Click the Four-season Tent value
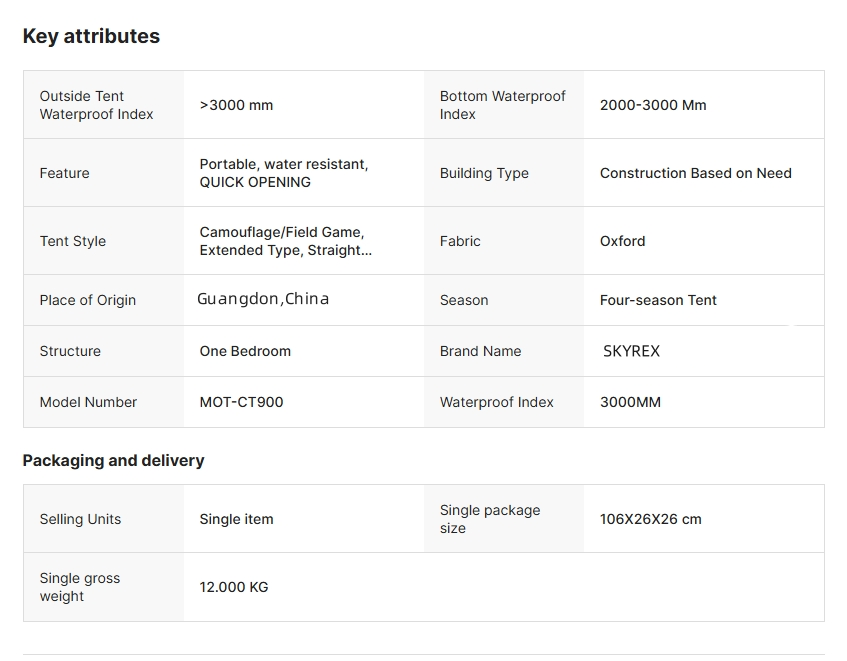847x661 pixels. click(x=658, y=300)
